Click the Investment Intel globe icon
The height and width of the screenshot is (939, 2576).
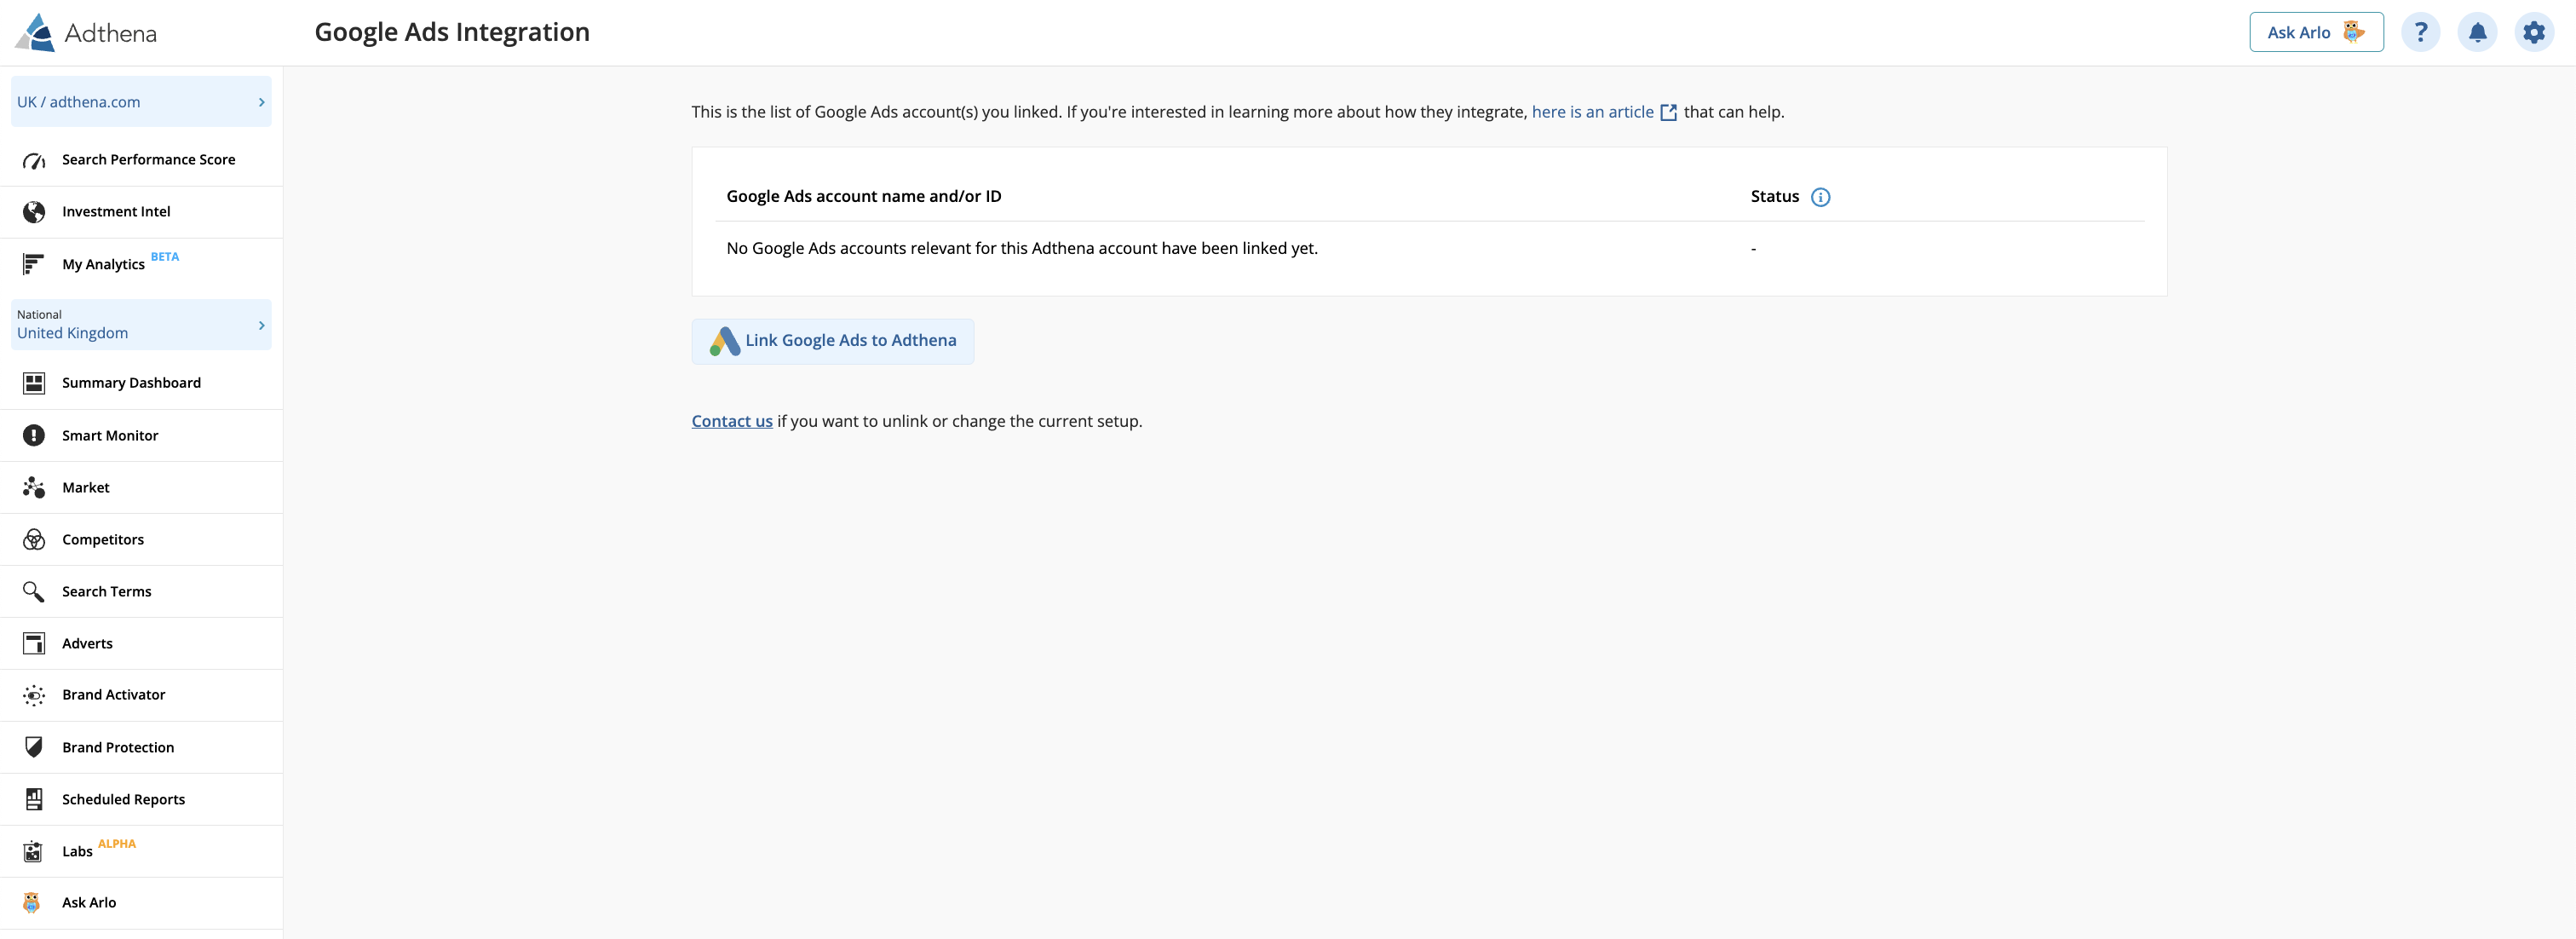point(34,212)
